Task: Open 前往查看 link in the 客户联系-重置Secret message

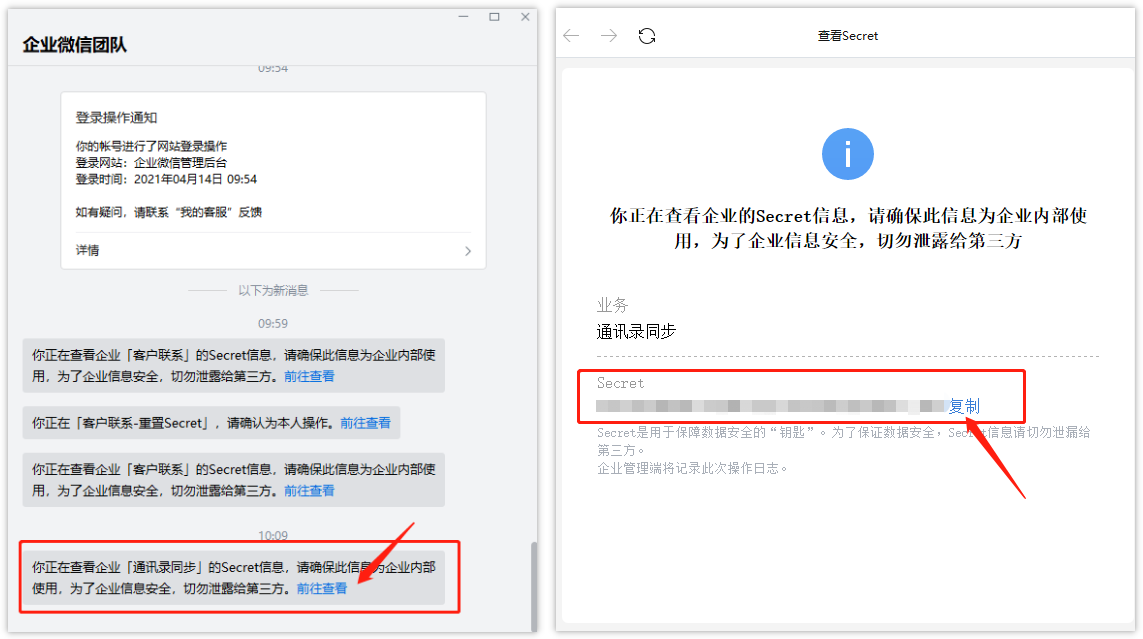Action: (365, 423)
